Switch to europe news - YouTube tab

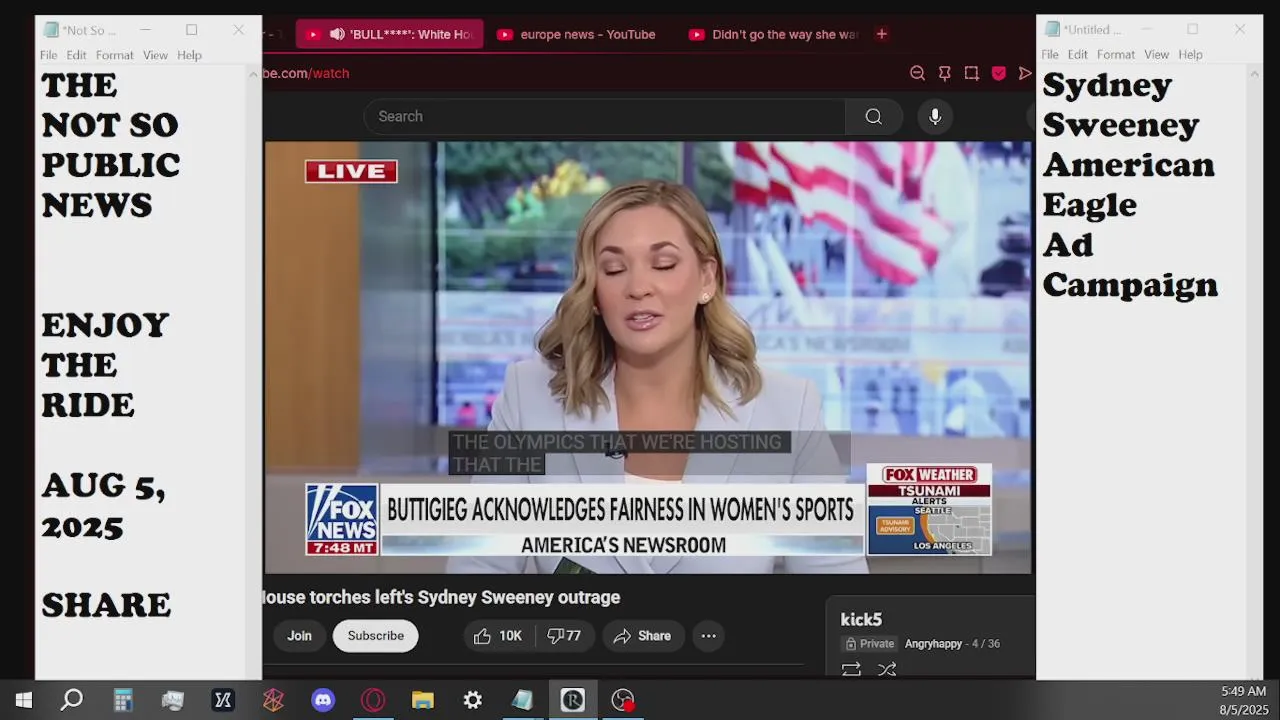point(577,34)
